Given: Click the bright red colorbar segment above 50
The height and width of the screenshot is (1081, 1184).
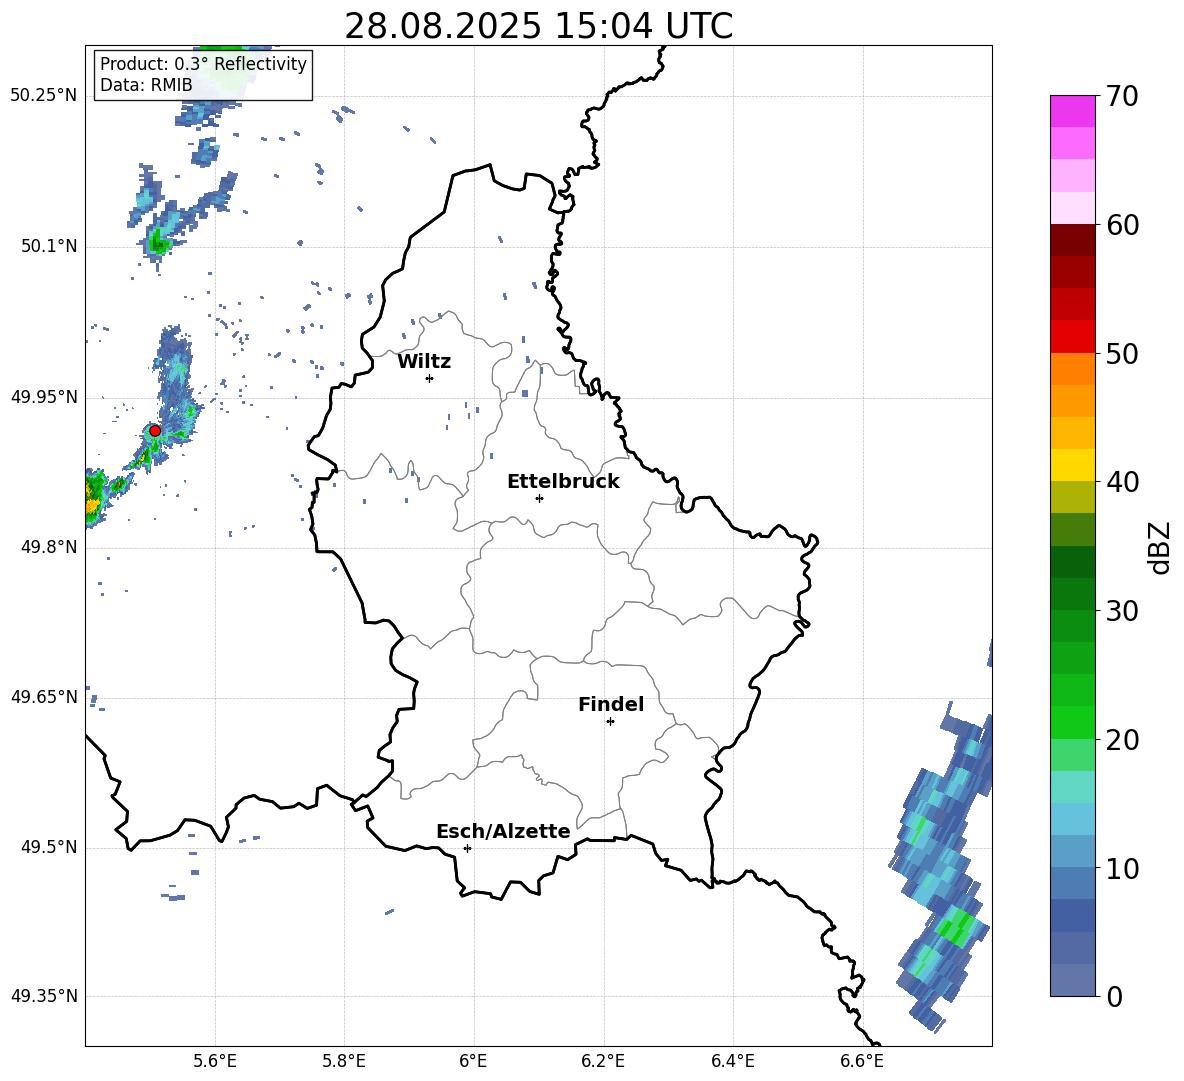Looking at the screenshot, I should tap(1072, 337).
